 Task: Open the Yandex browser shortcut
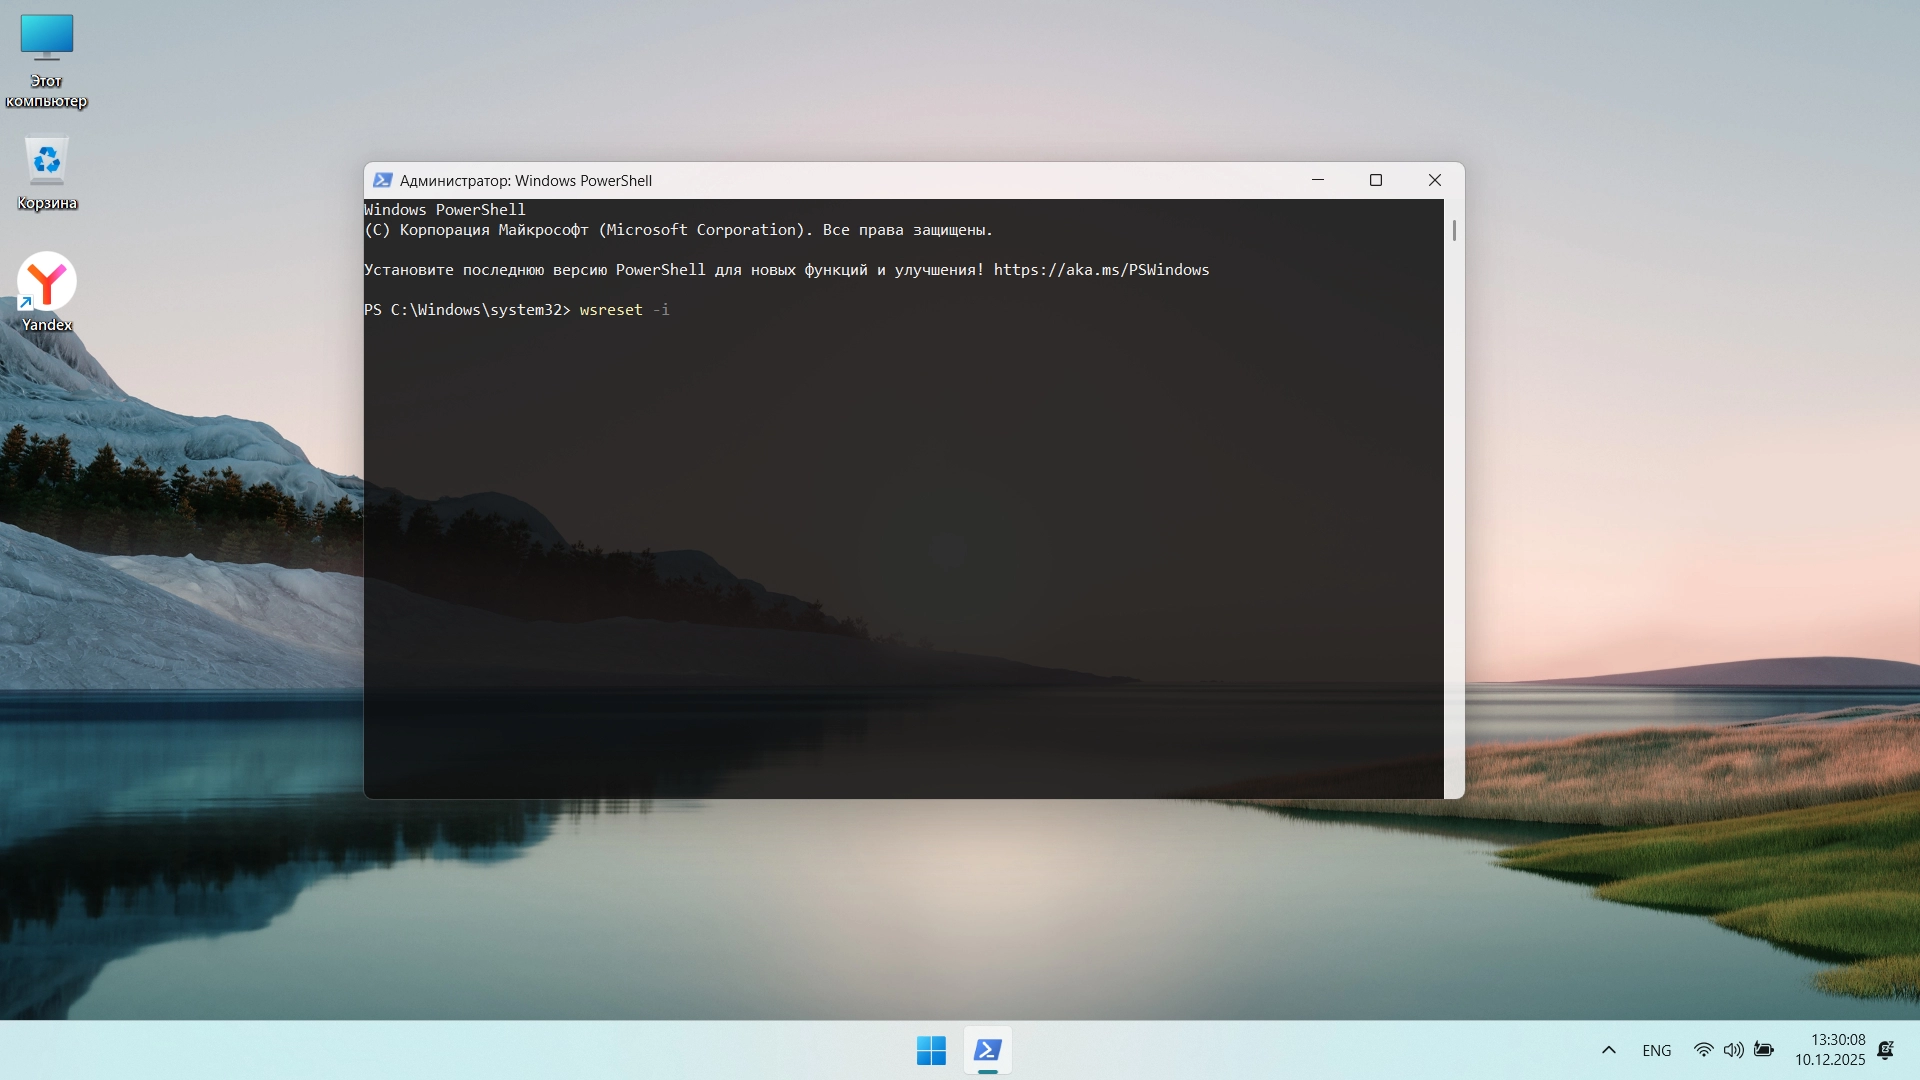[x=46, y=290]
